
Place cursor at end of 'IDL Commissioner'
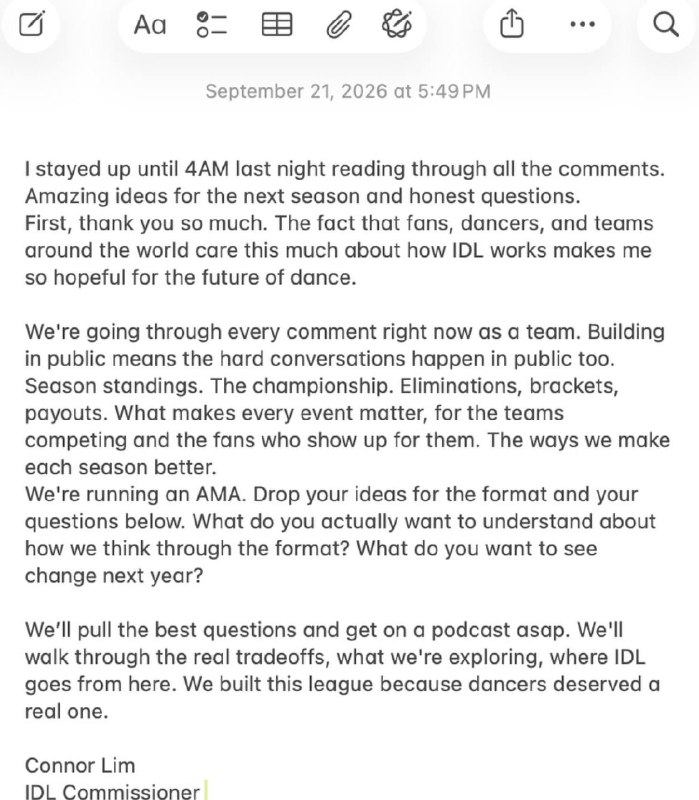coord(201,791)
